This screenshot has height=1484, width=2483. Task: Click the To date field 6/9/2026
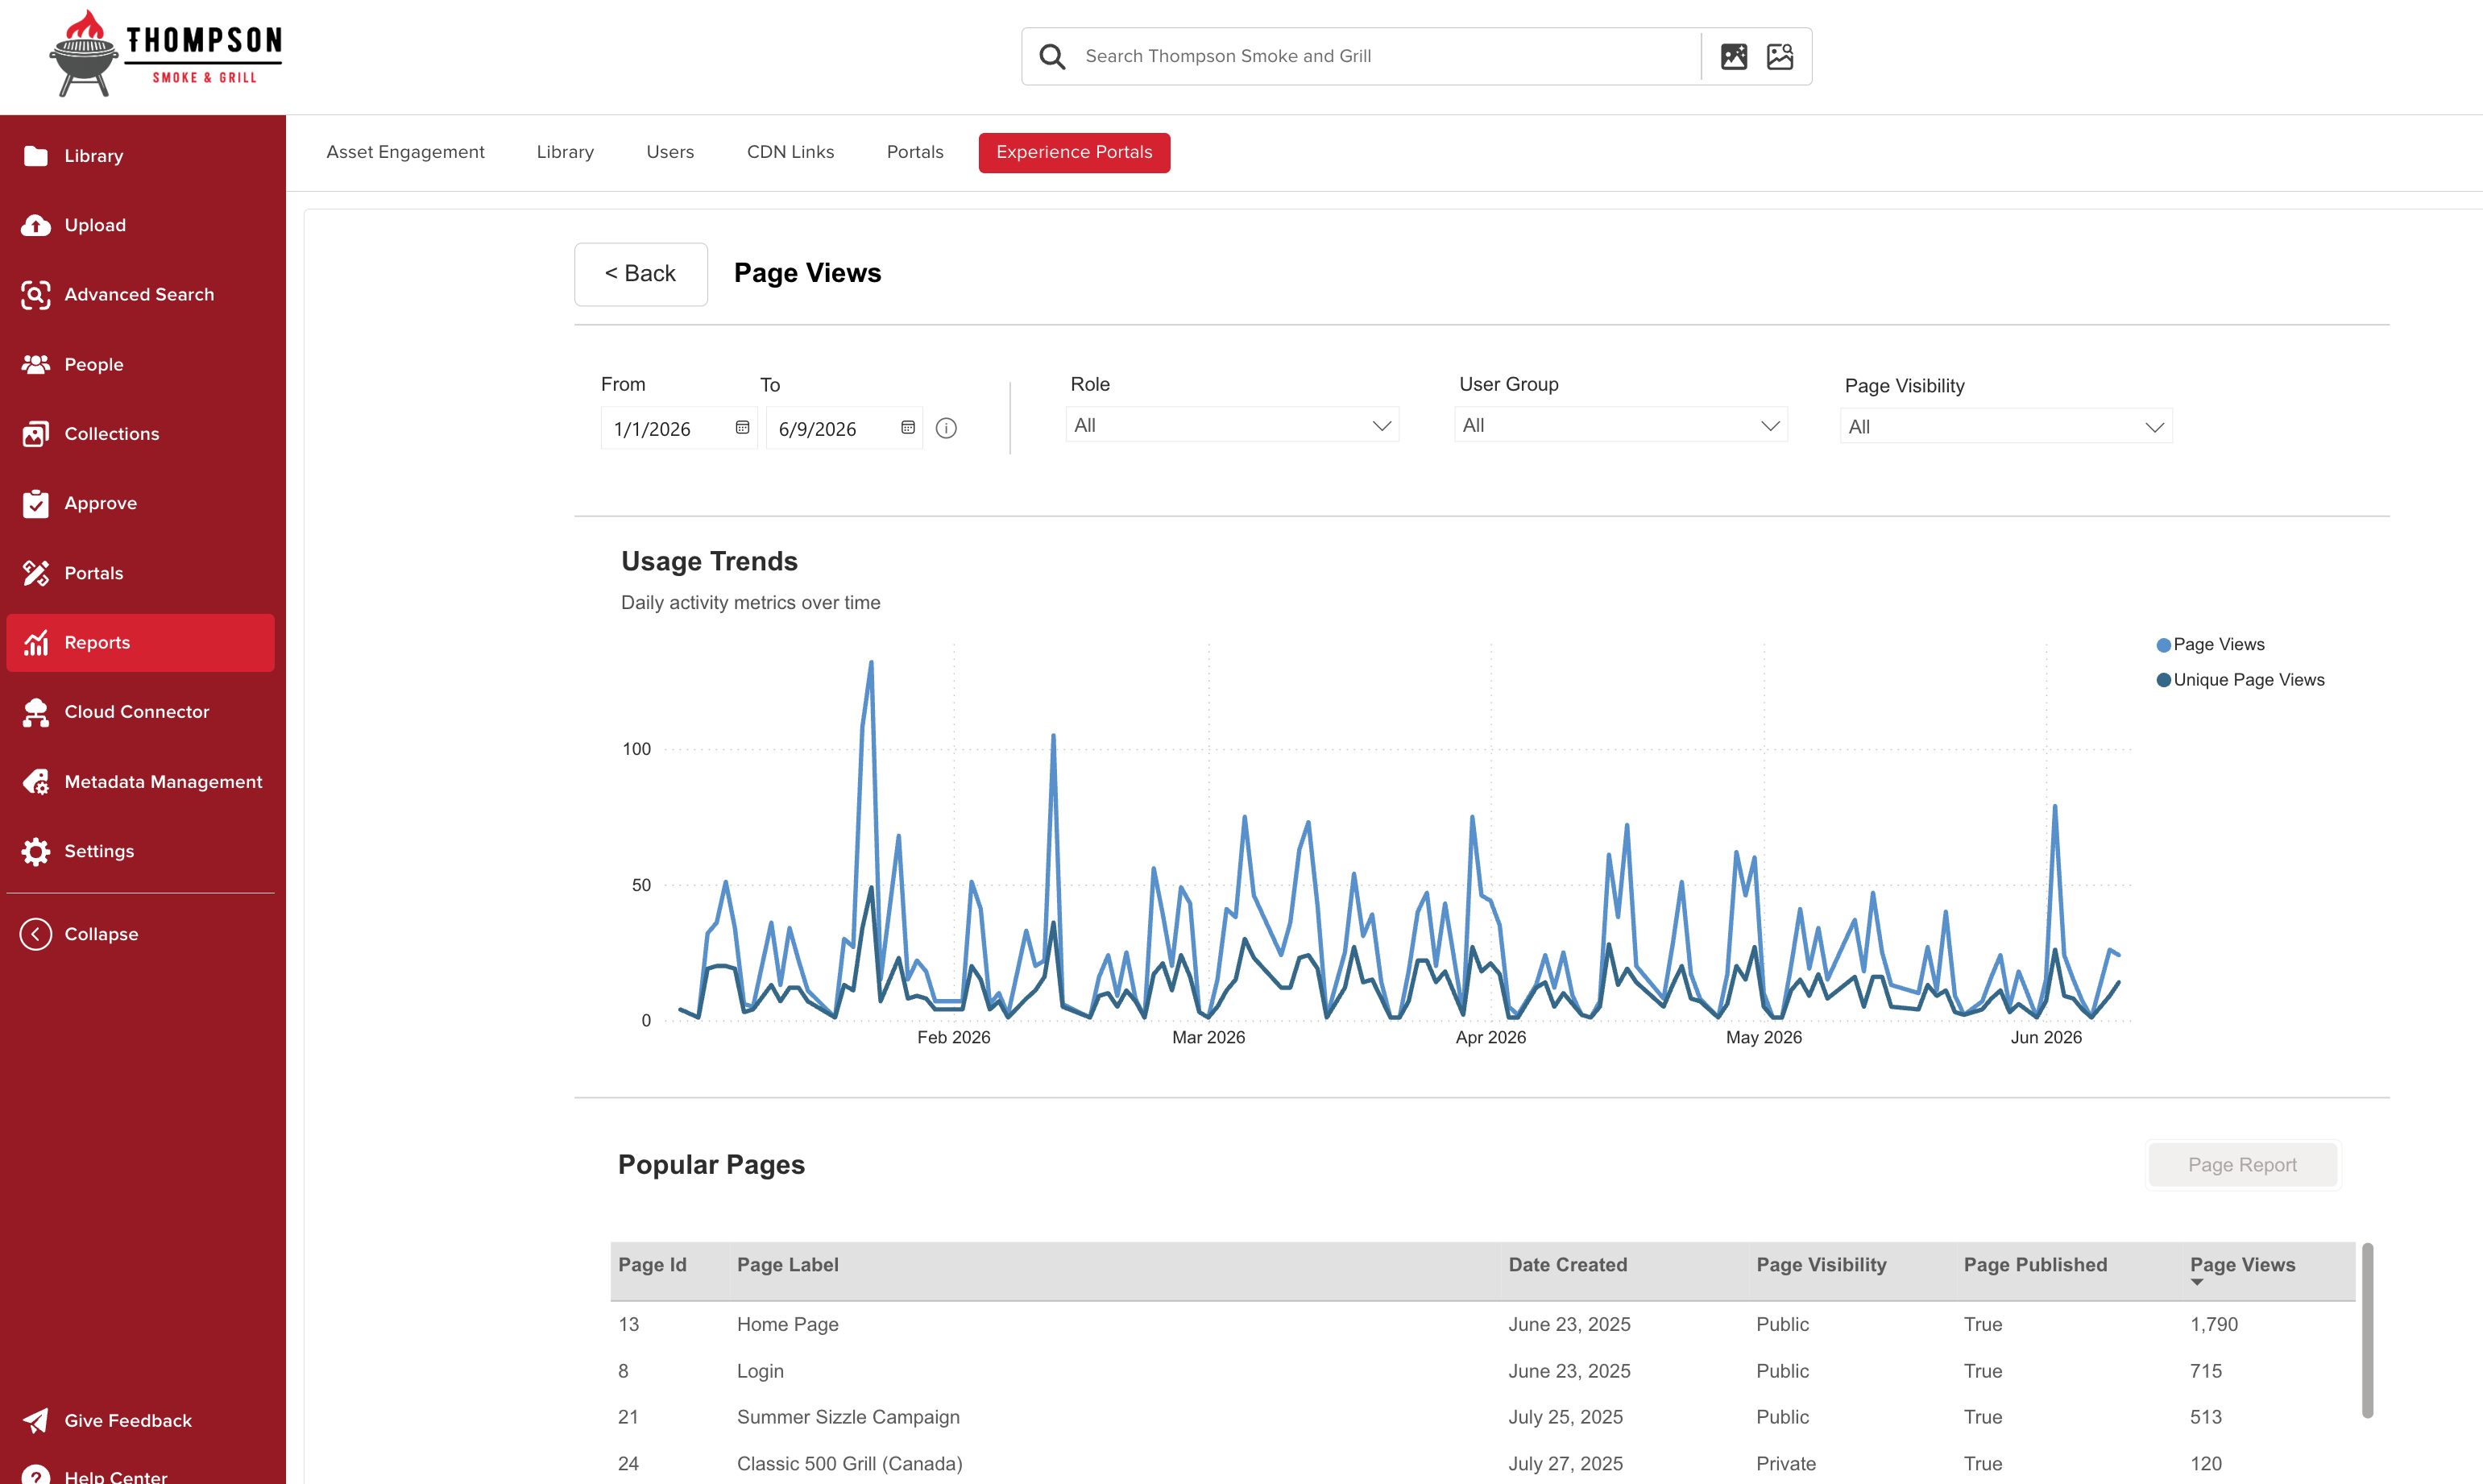tap(844, 428)
